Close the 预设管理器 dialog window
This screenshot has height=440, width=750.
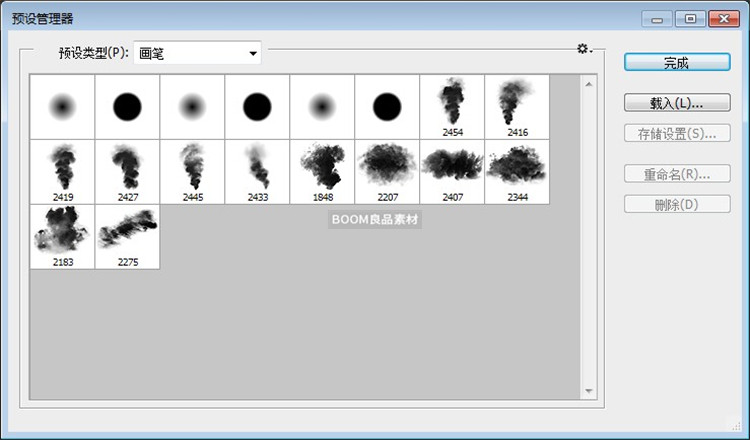point(723,18)
